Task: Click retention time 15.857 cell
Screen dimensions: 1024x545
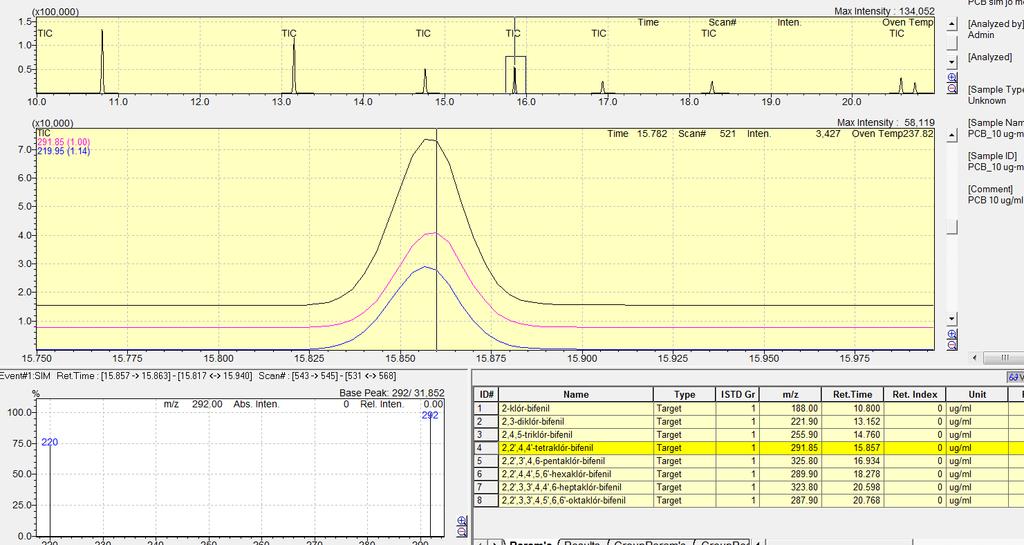Action: (x=852, y=448)
